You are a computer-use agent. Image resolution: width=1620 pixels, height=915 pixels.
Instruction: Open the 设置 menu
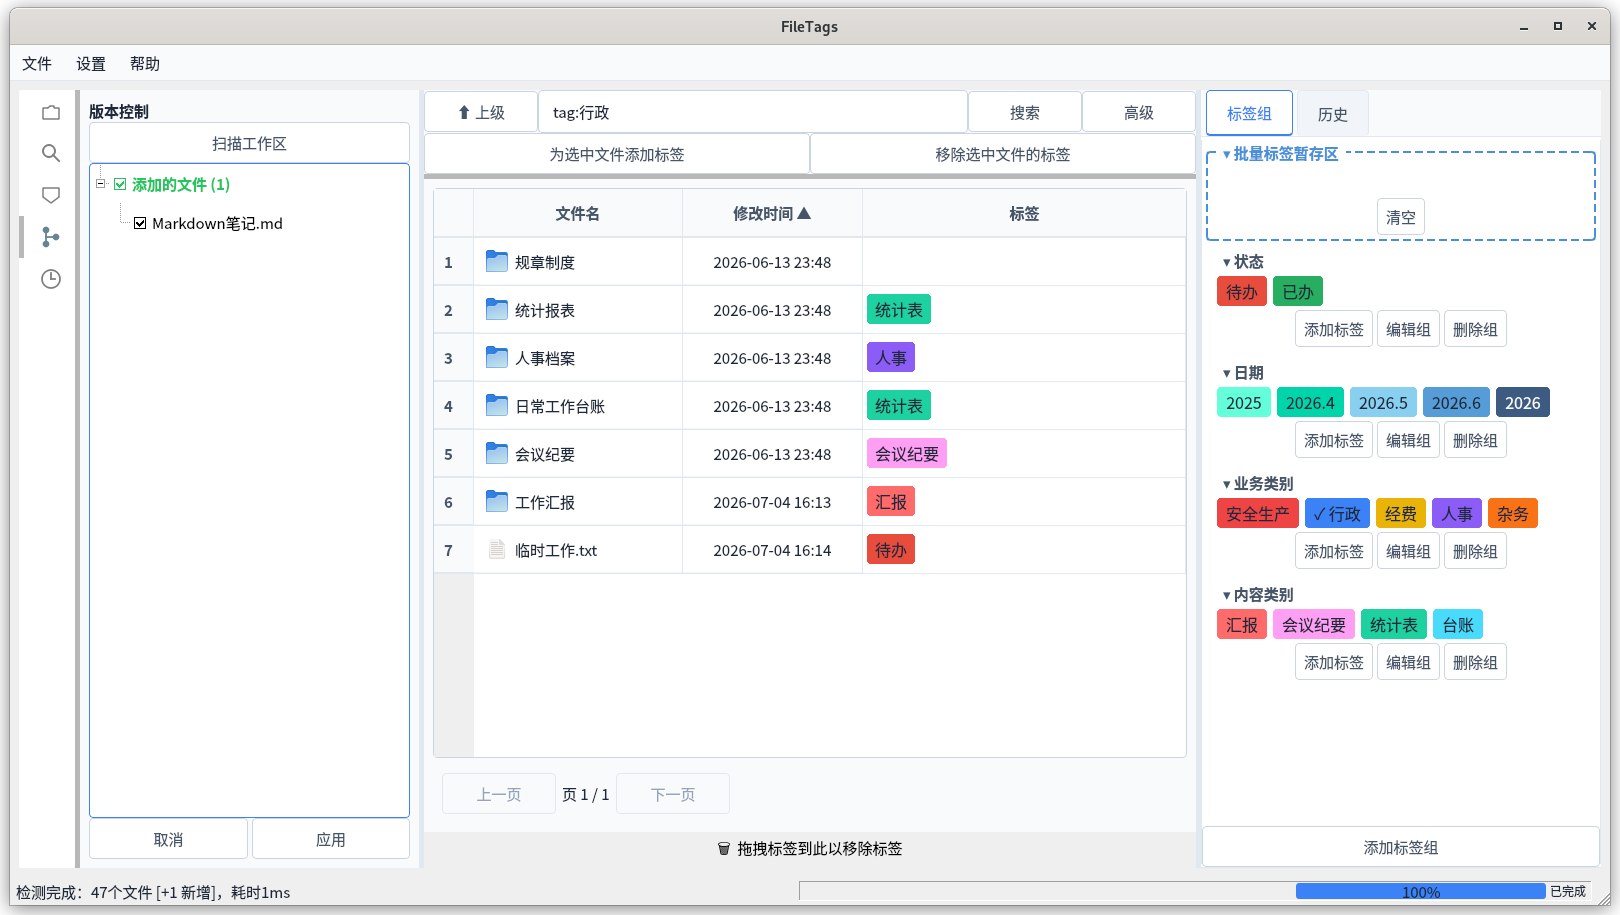[x=91, y=64]
